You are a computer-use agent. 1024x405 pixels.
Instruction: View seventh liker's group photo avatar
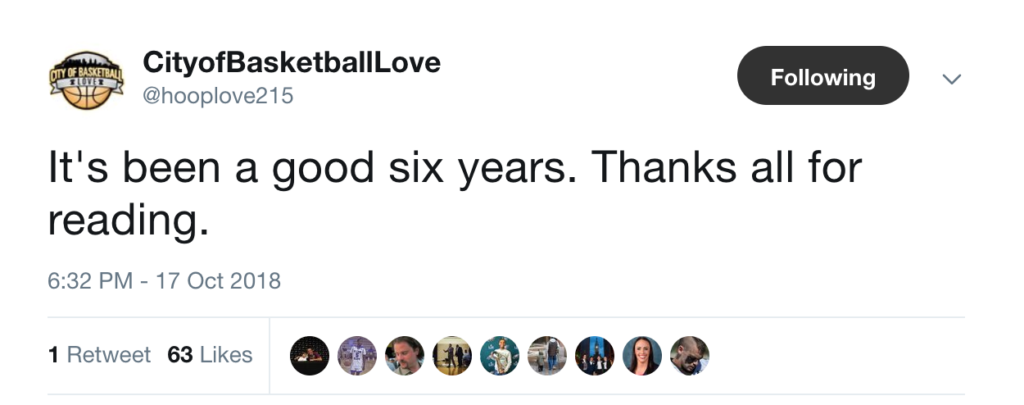[594, 355]
